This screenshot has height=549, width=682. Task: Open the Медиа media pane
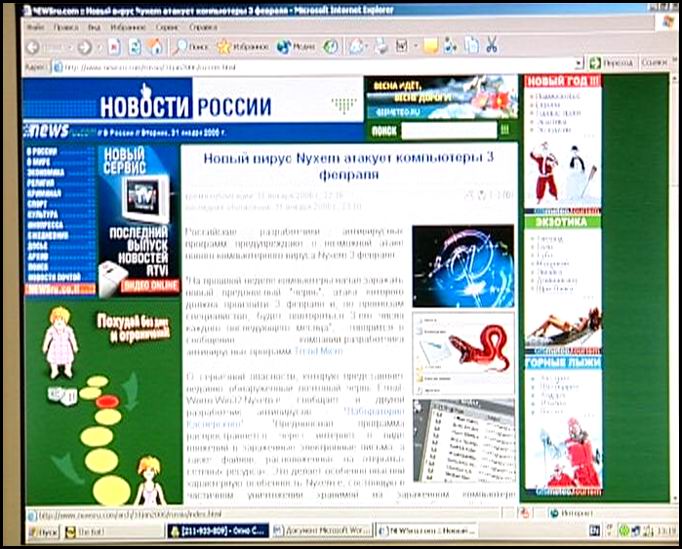click(296, 47)
